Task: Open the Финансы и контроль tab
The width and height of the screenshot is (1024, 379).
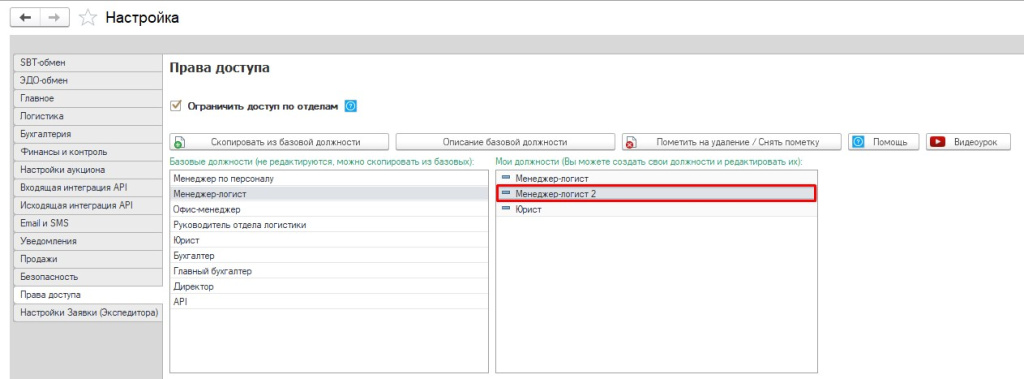Action: (x=87, y=152)
